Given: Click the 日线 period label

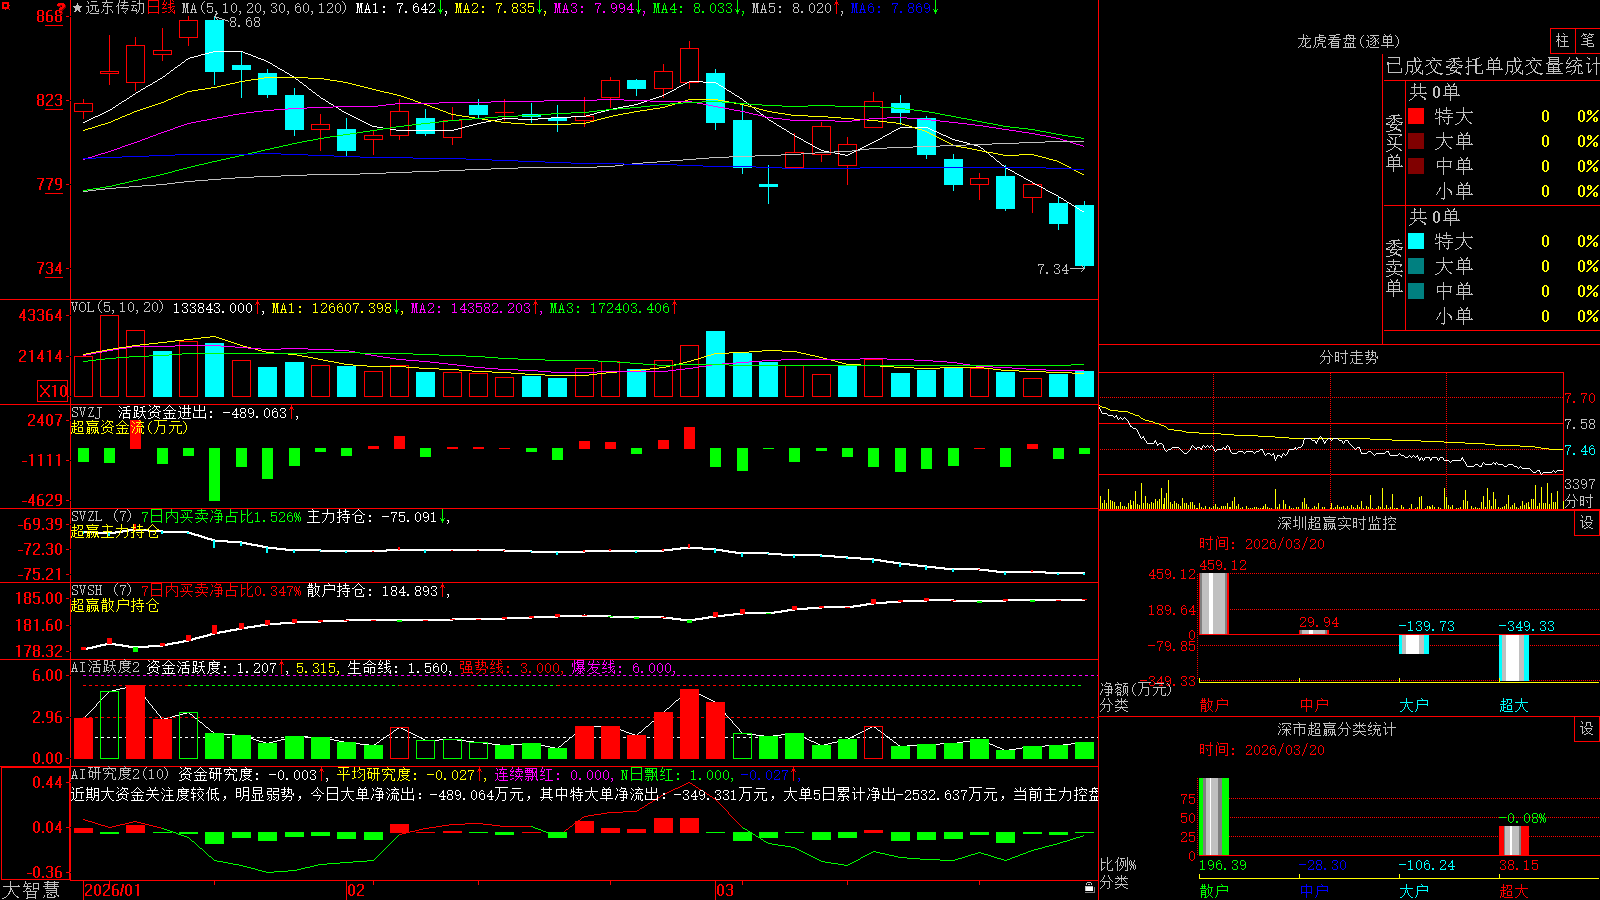Looking at the screenshot, I should 161,8.
